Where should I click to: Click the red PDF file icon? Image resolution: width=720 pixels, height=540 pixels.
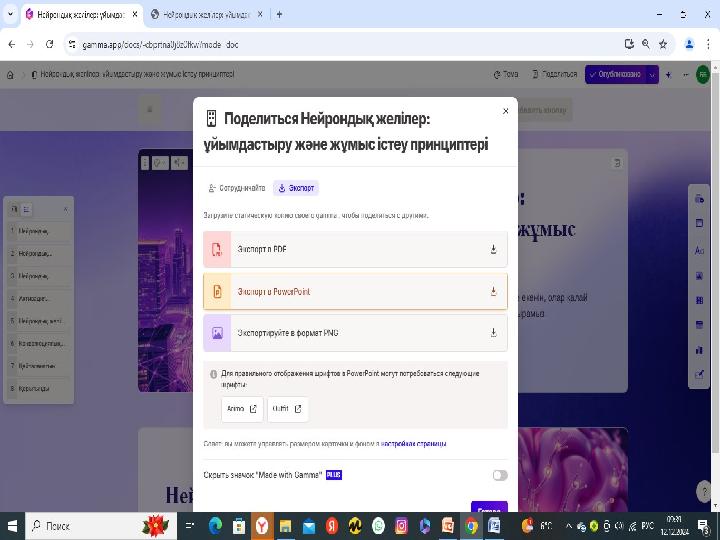click(217, 249)
